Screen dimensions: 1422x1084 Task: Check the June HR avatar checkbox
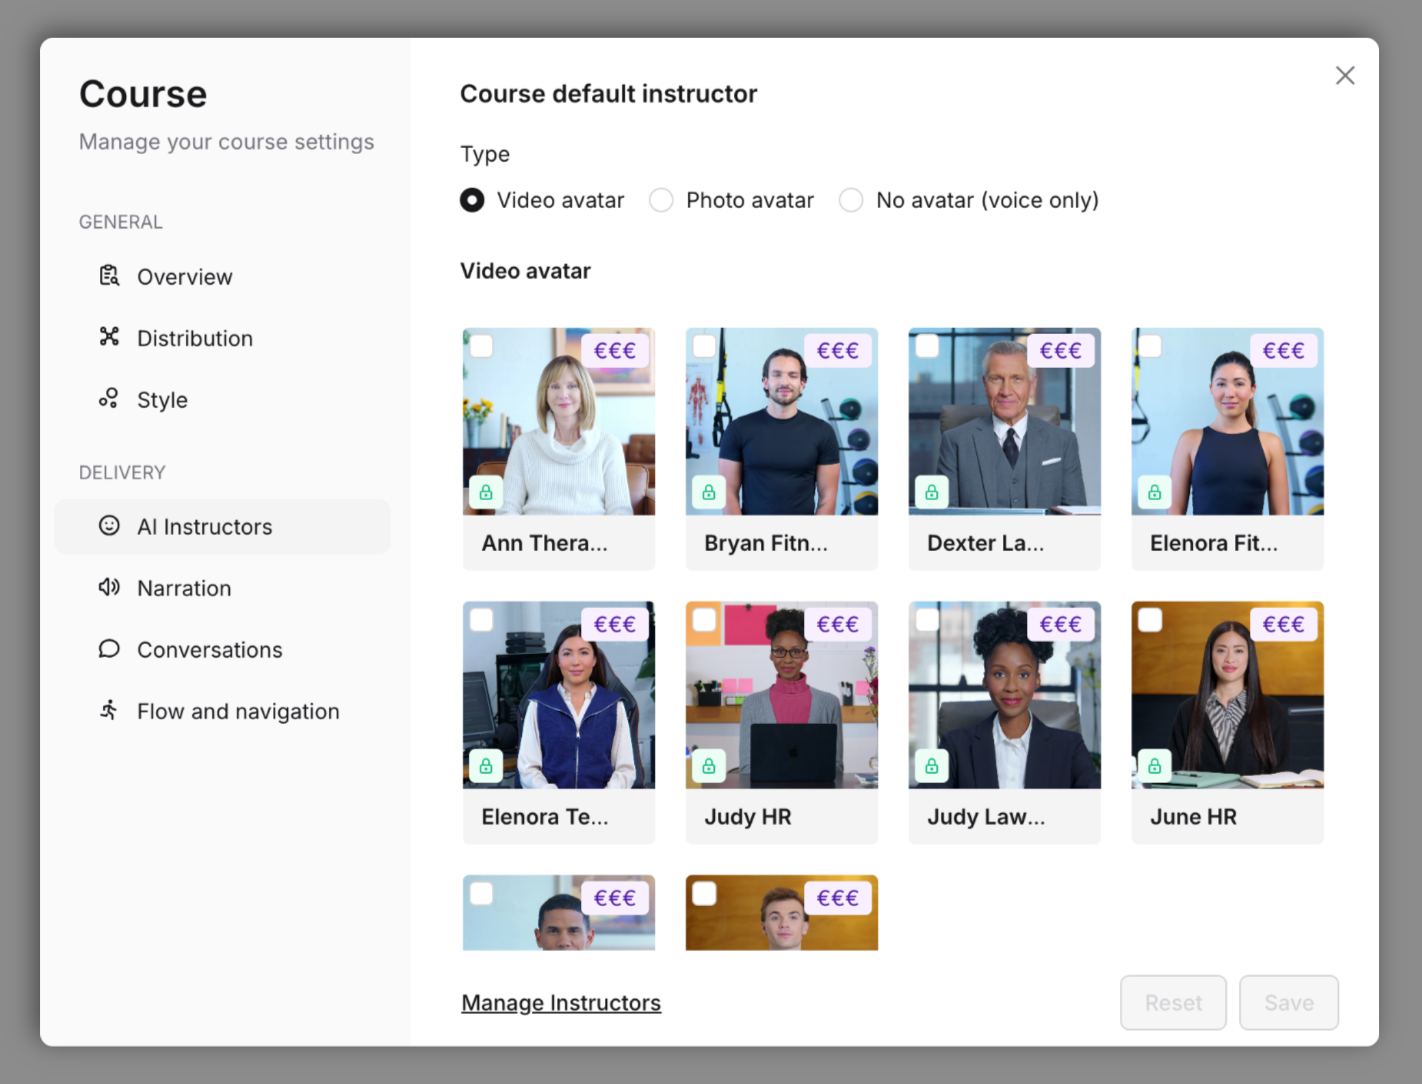tap(1150, 620)
